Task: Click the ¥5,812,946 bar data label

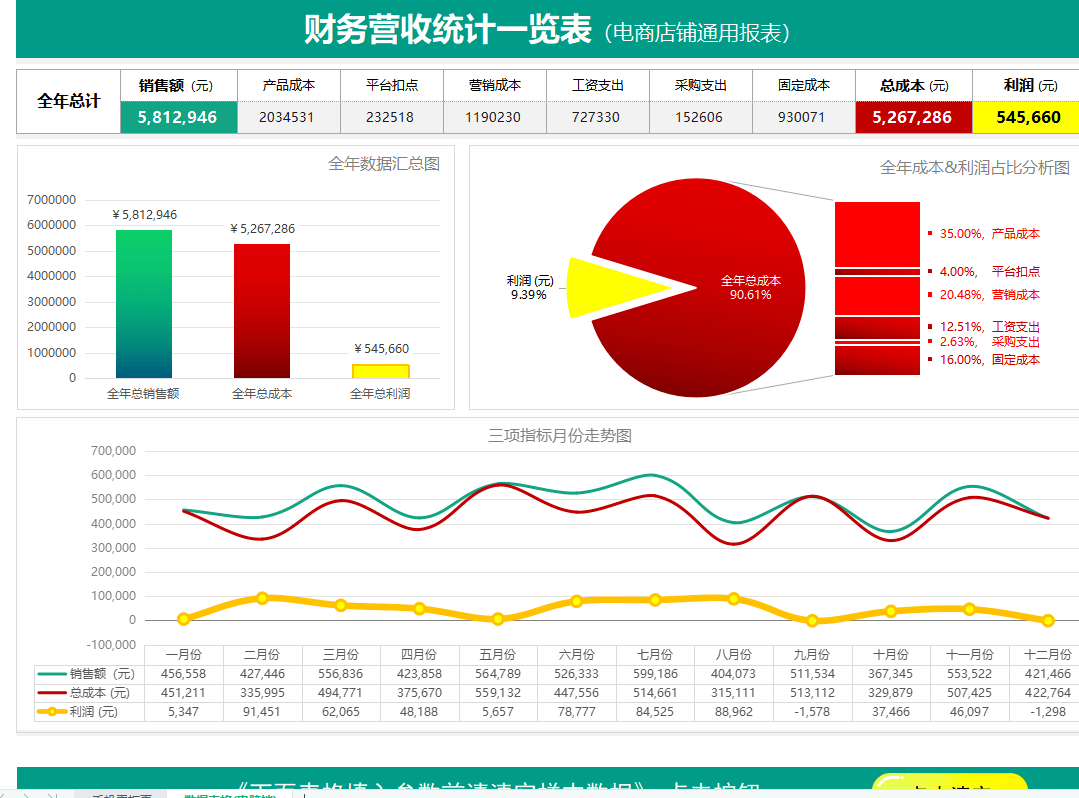Action: point(145,215)
